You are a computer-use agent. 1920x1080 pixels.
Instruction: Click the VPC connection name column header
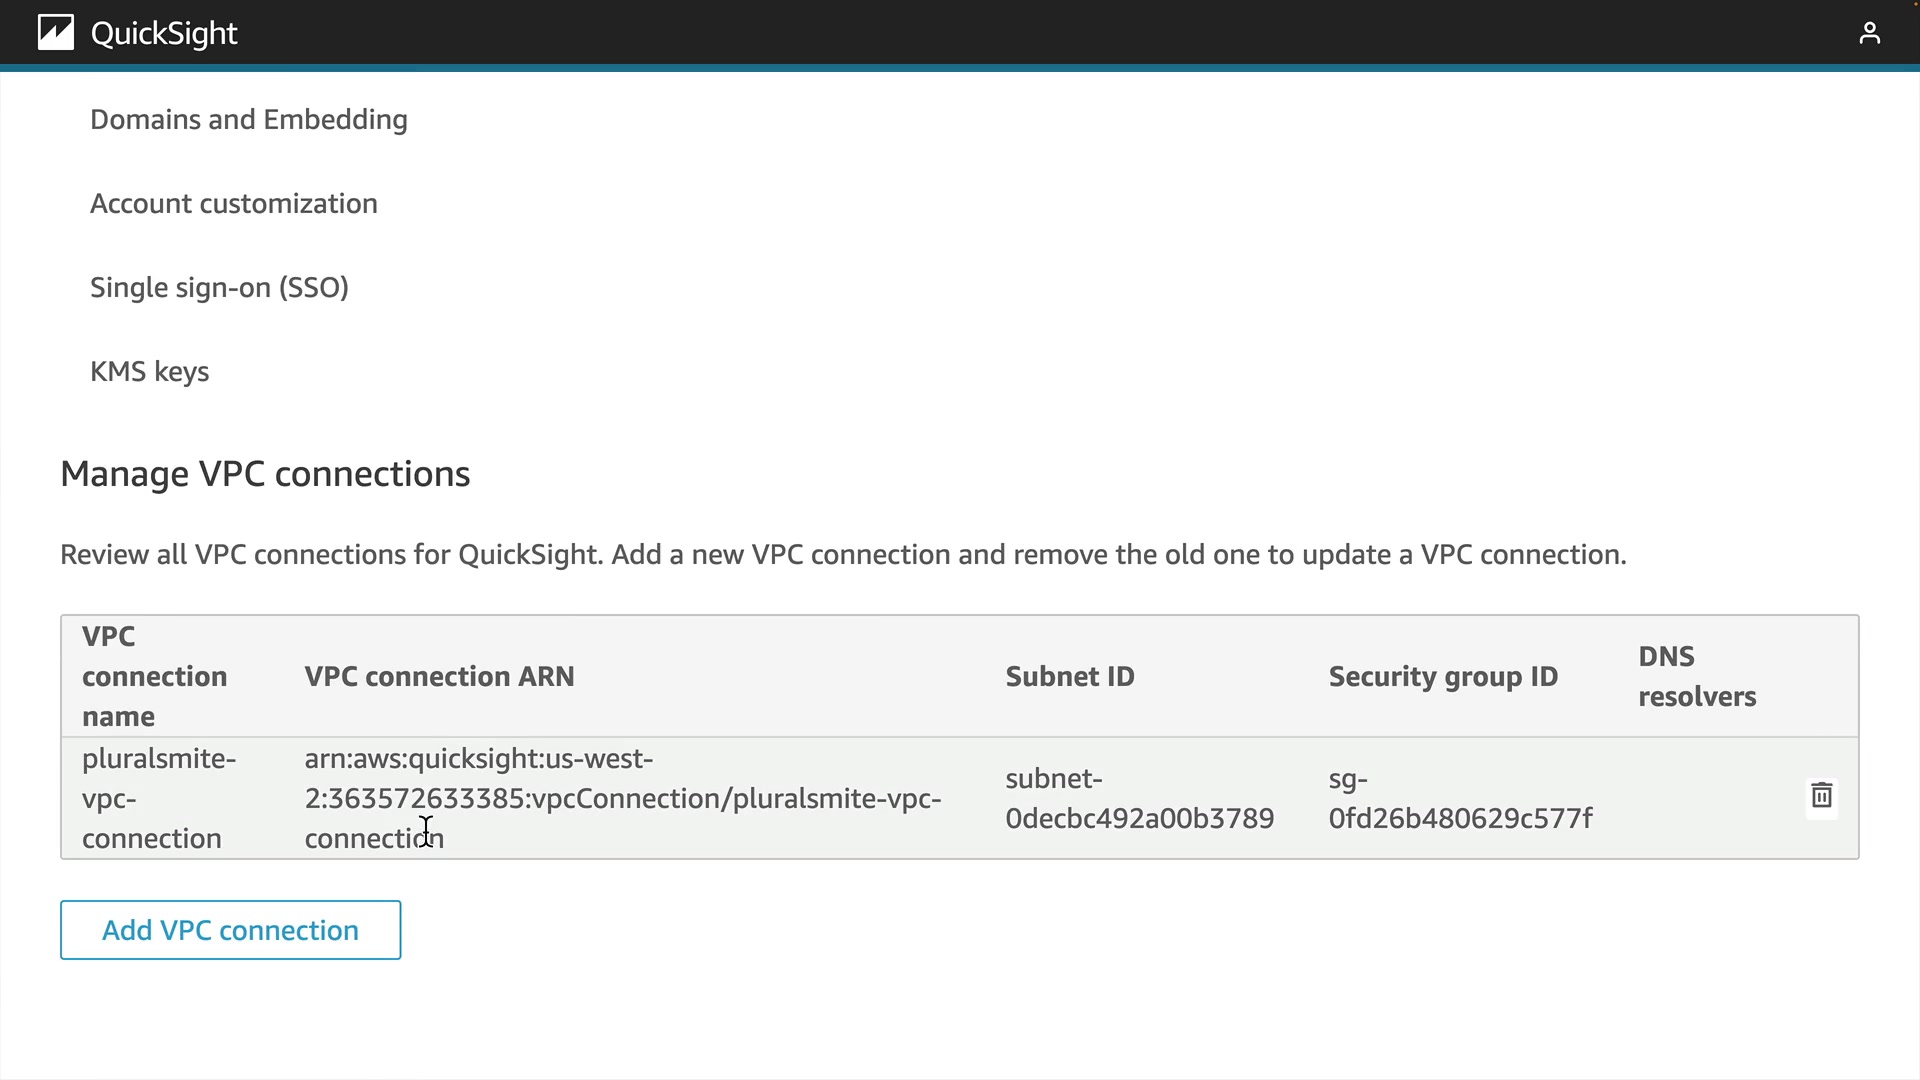(x=155, y=677)
